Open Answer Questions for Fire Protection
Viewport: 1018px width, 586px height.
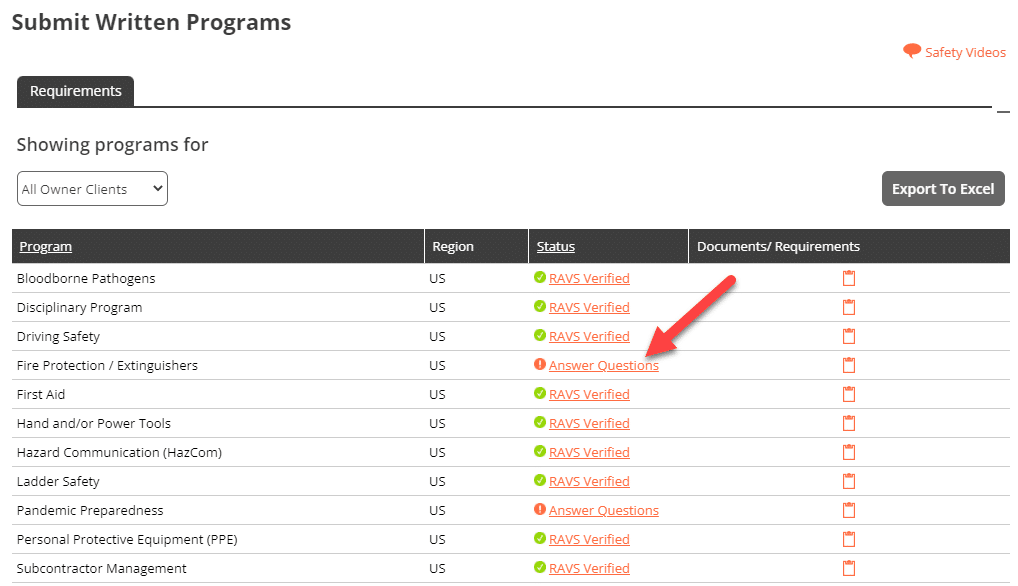604,365
